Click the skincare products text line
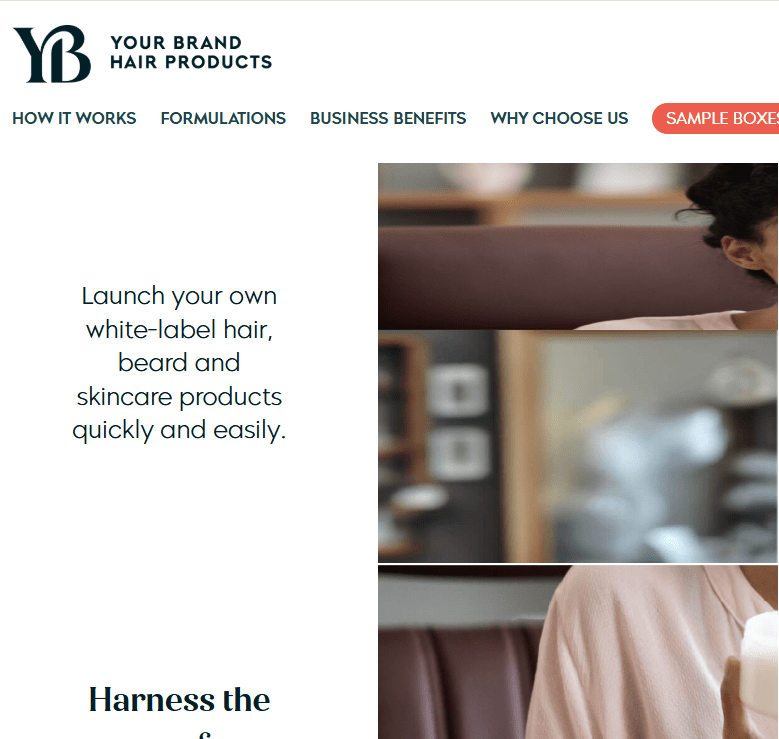 pos(179,397)
